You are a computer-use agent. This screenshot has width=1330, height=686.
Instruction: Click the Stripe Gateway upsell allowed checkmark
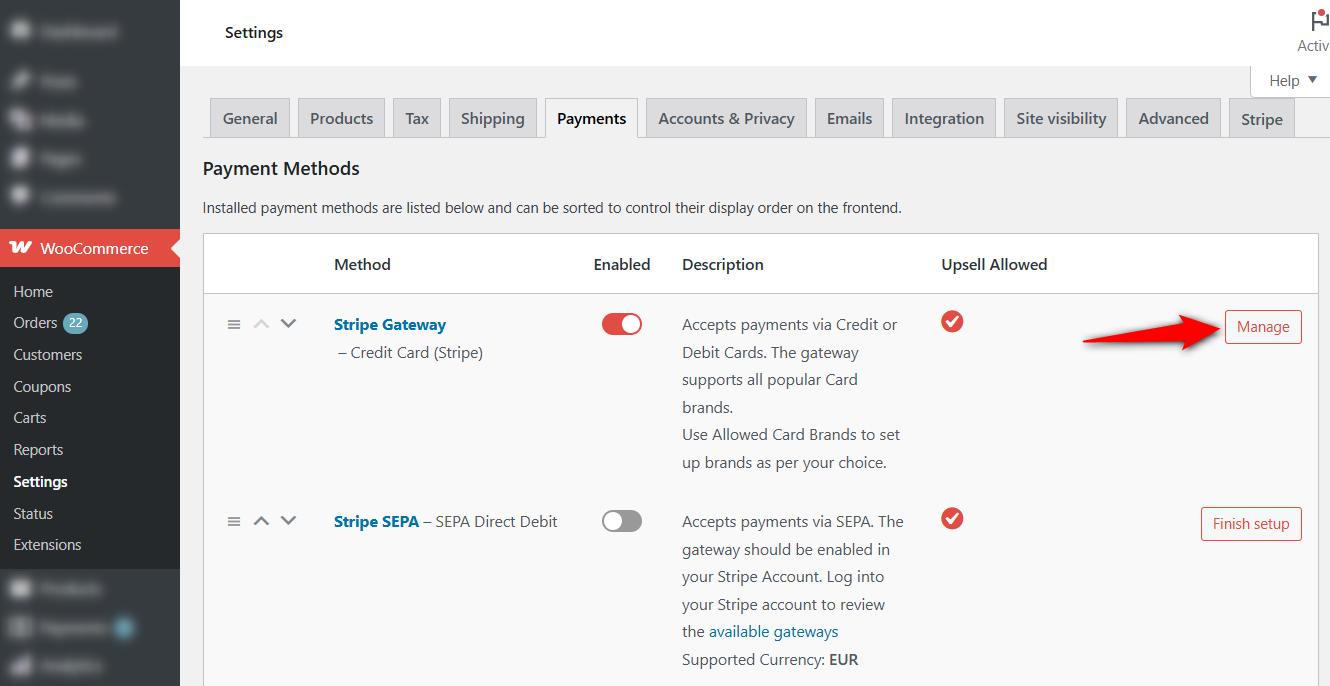(952, 321)
